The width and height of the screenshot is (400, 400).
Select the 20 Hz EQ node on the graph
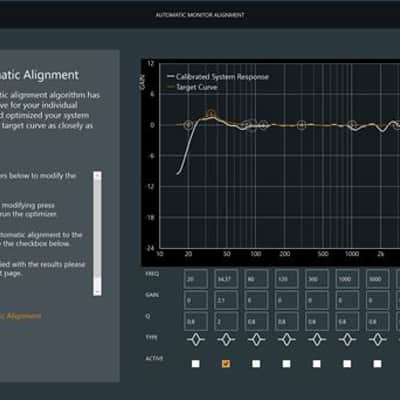[188, 125]
